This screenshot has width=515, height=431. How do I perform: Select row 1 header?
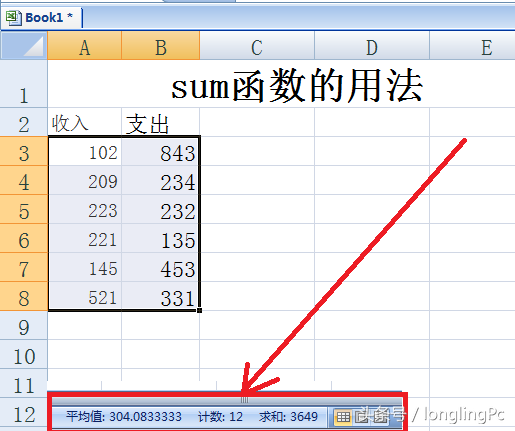[x=24, y=84]
